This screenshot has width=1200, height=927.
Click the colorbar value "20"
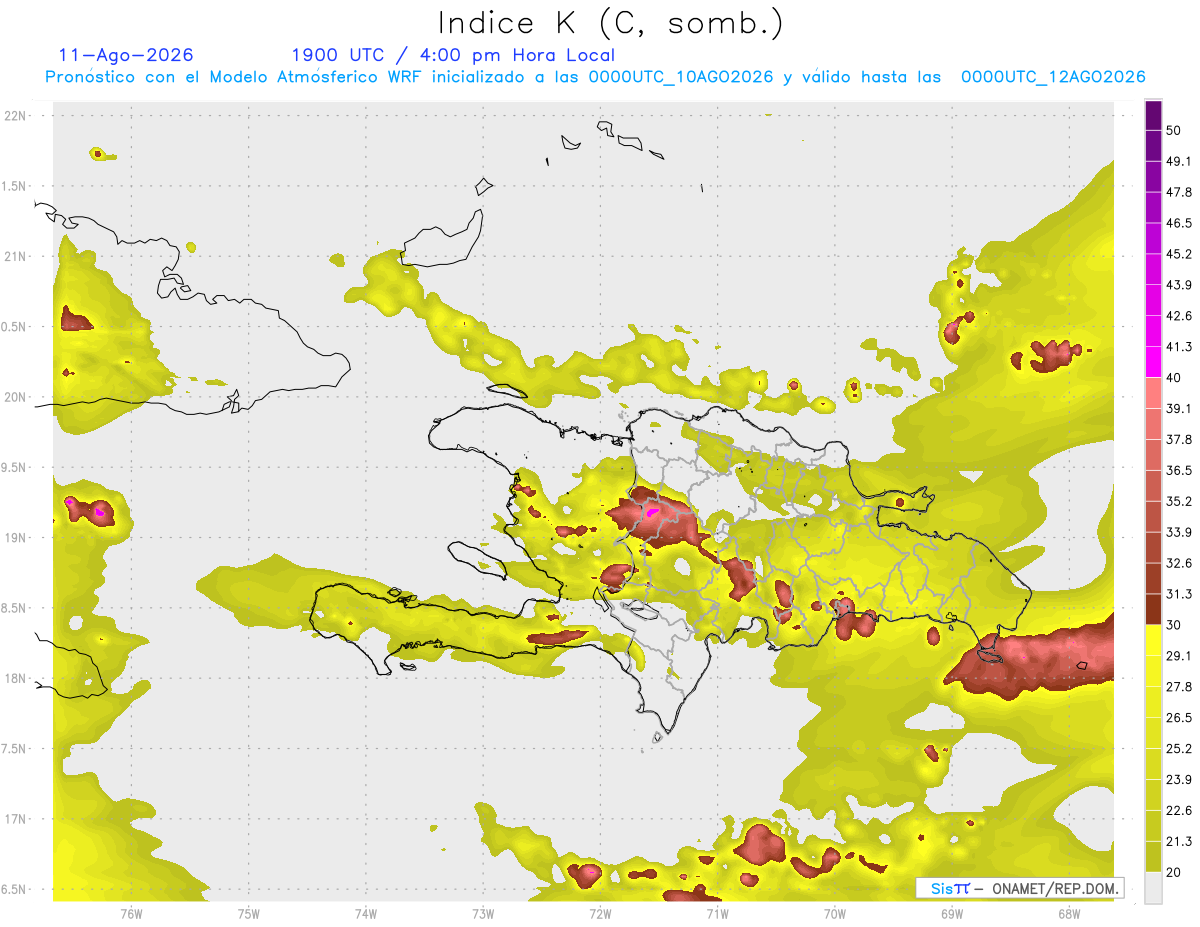coord(1174,873)
